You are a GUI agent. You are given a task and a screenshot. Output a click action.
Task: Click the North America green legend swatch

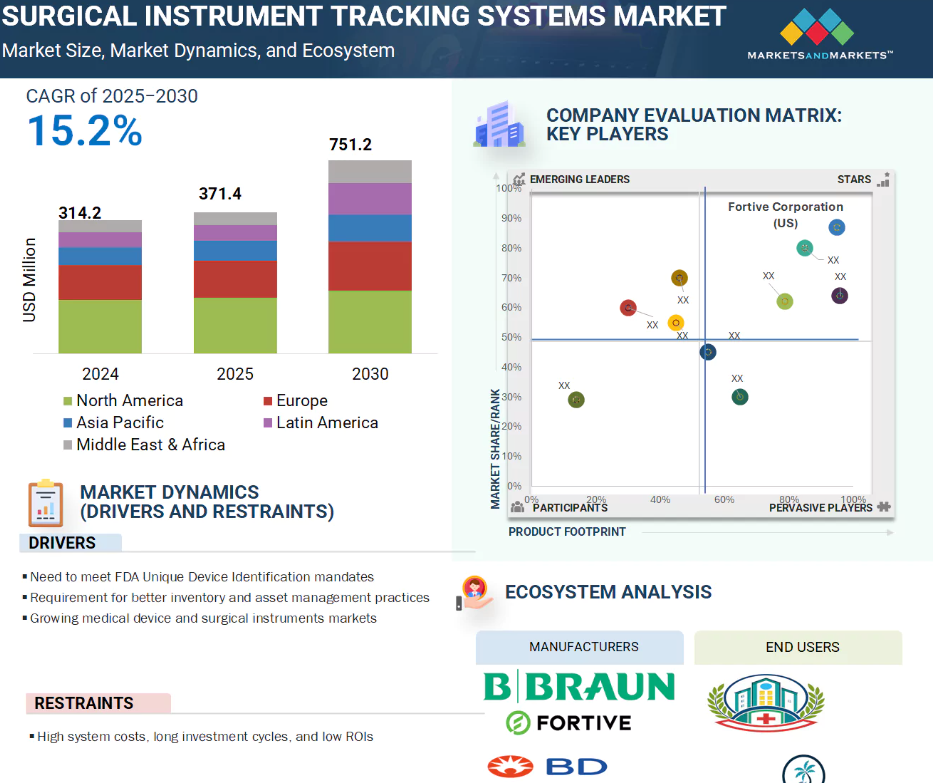pos(68,401)
